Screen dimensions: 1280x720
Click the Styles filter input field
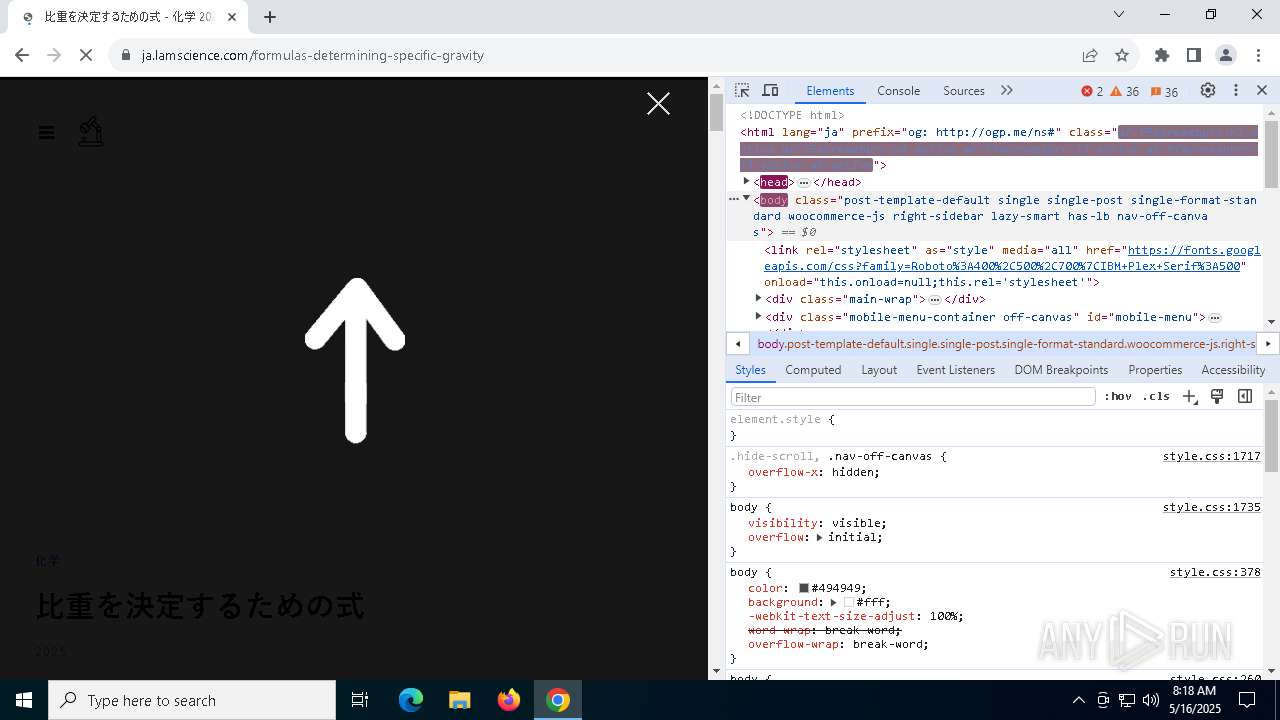(x=913, y=397)
